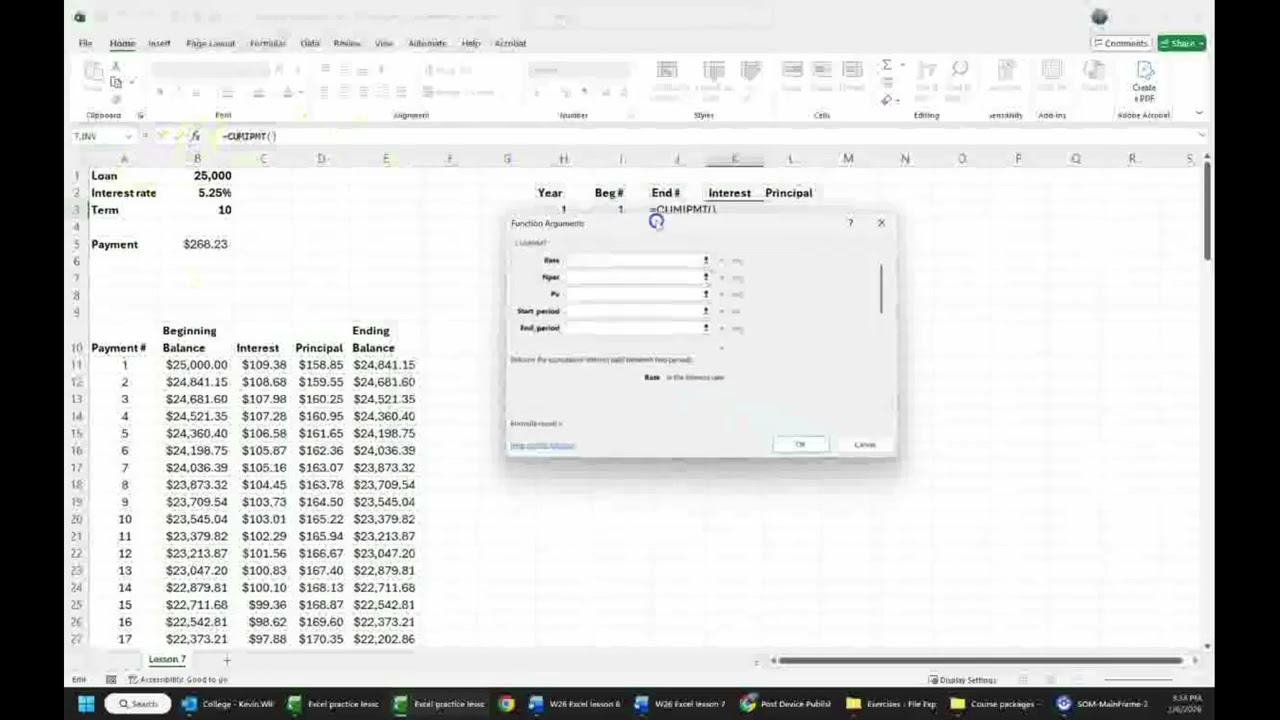Viewport: 1280px width, 720px height.
Task: Click the Clear eraser icon
Action: [887, 100]
